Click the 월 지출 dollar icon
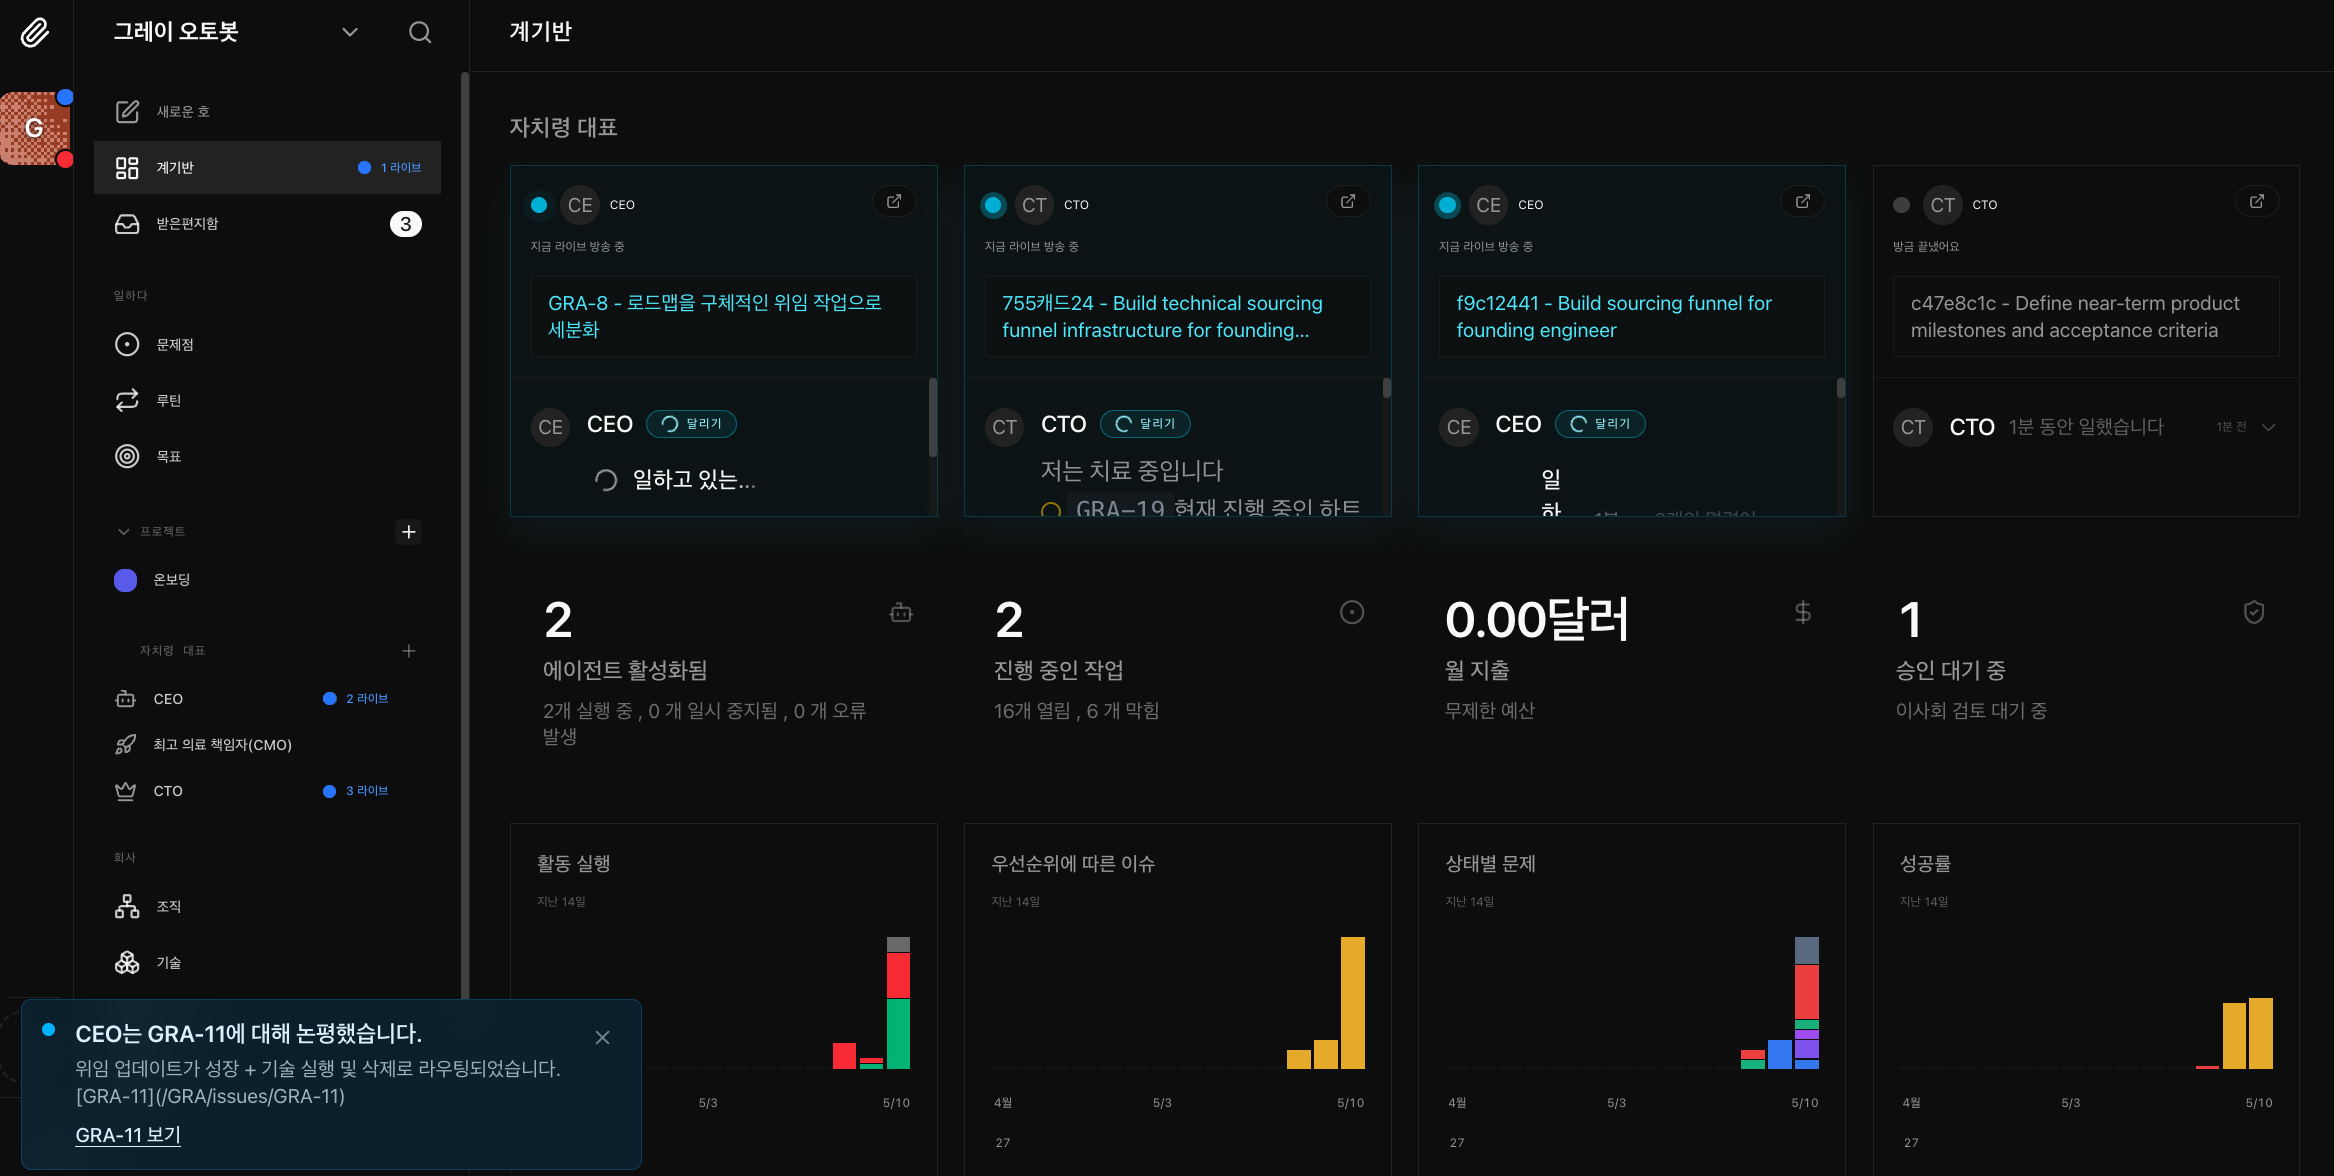The height and width of the screenshot is (1176, 2334). coord(1803,612)
